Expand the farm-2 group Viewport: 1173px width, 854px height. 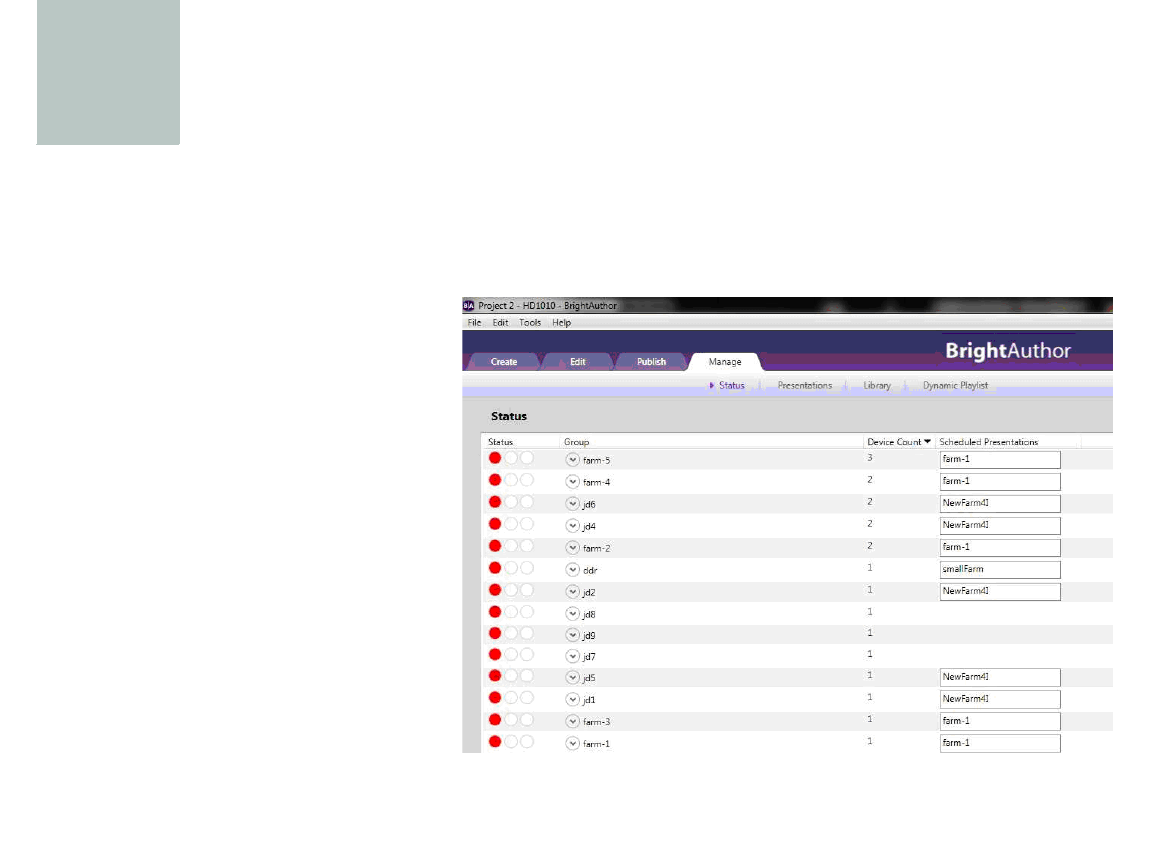pos(572,548)
